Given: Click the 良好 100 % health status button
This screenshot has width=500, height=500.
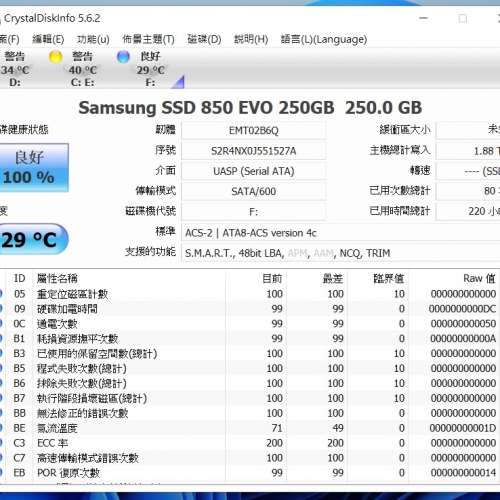Looking at the screenshot, I should 33,168.
